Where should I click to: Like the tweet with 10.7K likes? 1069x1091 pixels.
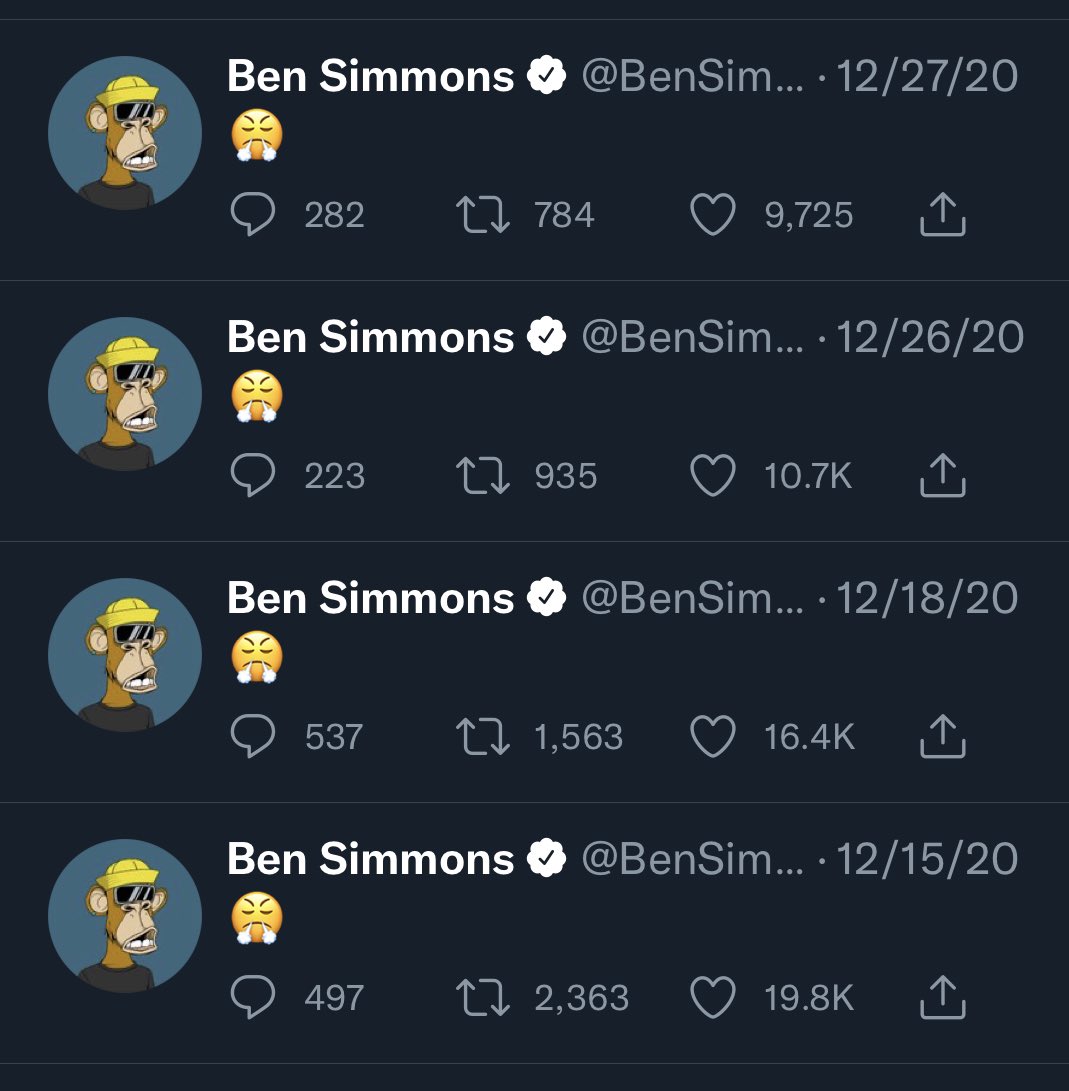pyautogui.click(x=713, y=476)
